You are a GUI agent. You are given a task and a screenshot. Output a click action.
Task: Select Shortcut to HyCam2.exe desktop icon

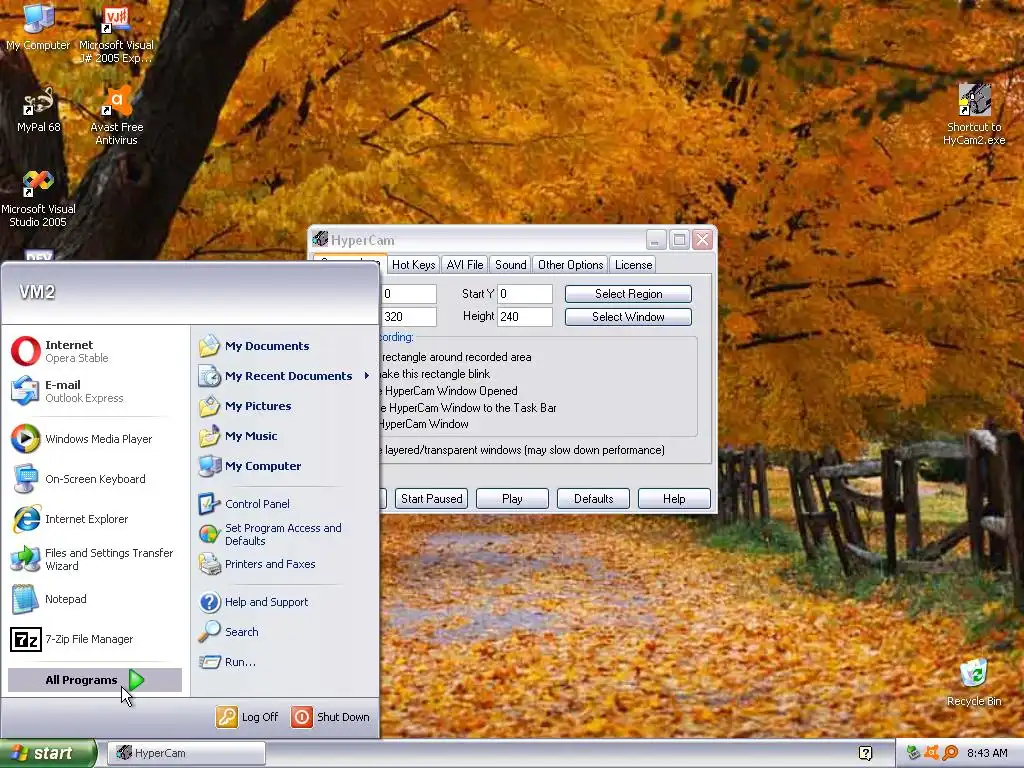[974, 114]
